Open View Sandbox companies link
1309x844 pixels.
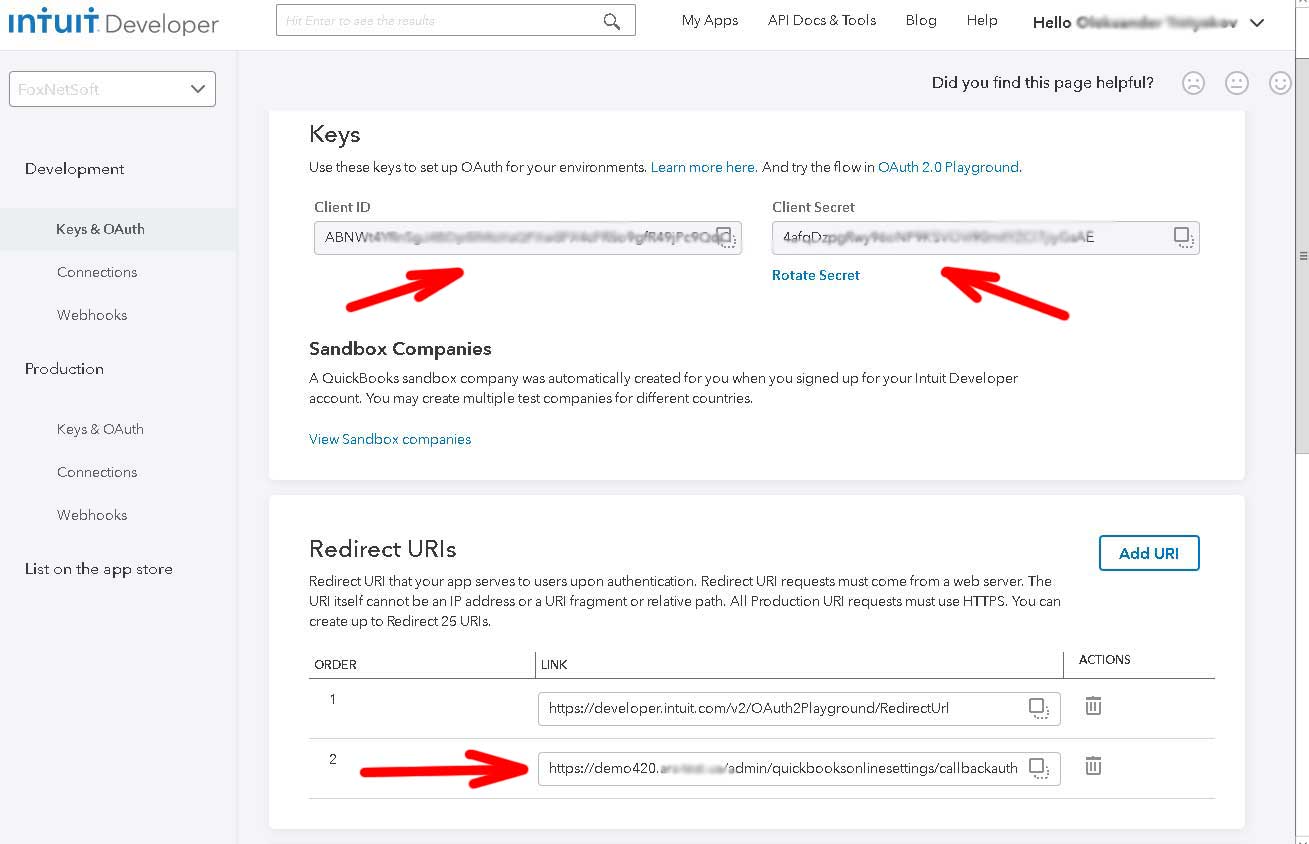[x=390, y=439]
